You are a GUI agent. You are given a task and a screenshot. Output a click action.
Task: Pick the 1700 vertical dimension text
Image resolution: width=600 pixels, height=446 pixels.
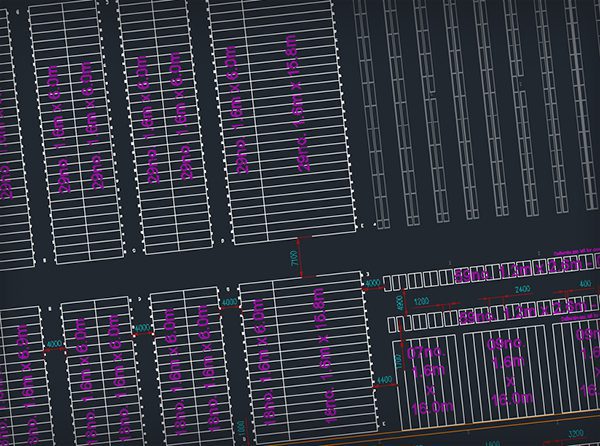click(x=396, y=357)
